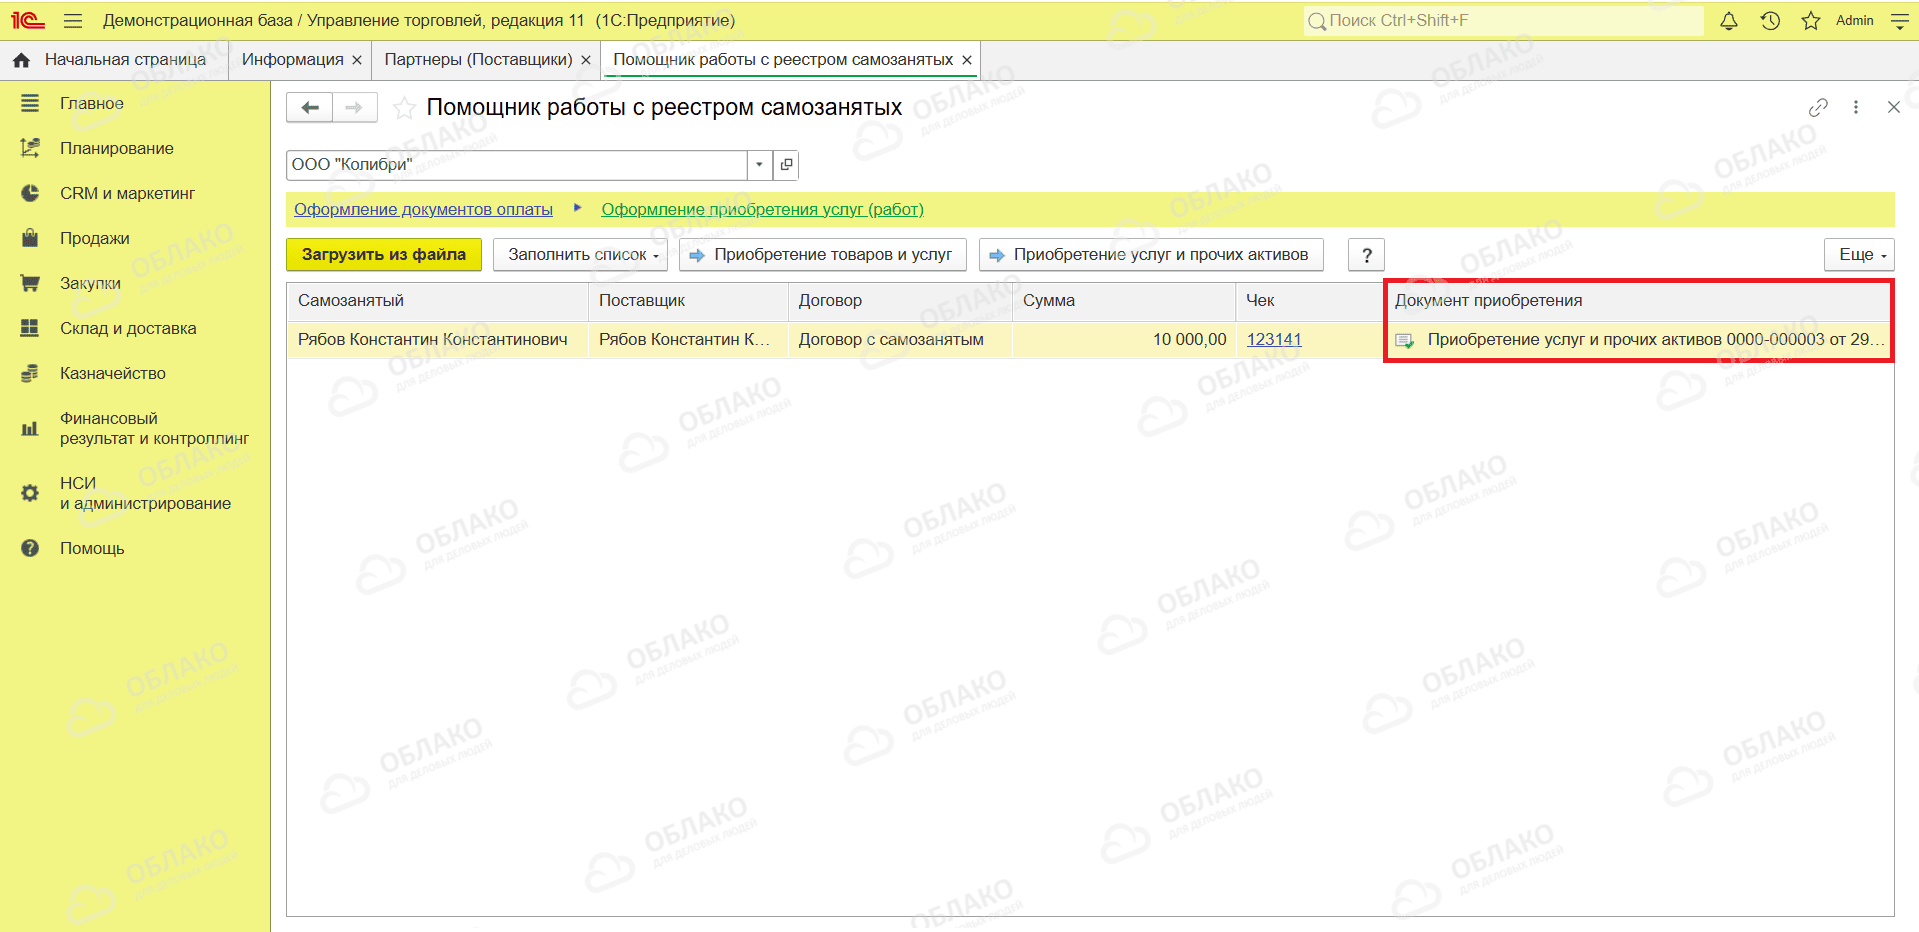Click the Планирование section icon
Viewport: 1919px width, 932px height.
click(30, 148)
